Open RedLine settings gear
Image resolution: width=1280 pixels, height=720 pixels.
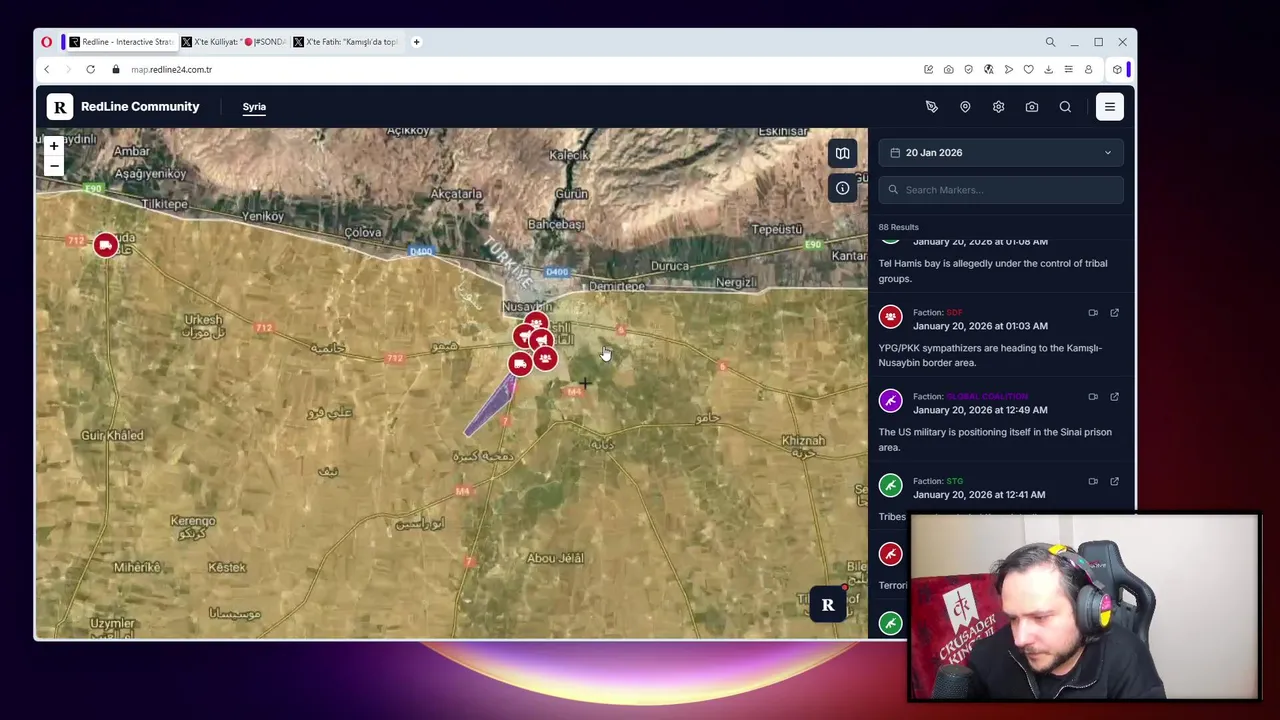[x=998, y=107]
